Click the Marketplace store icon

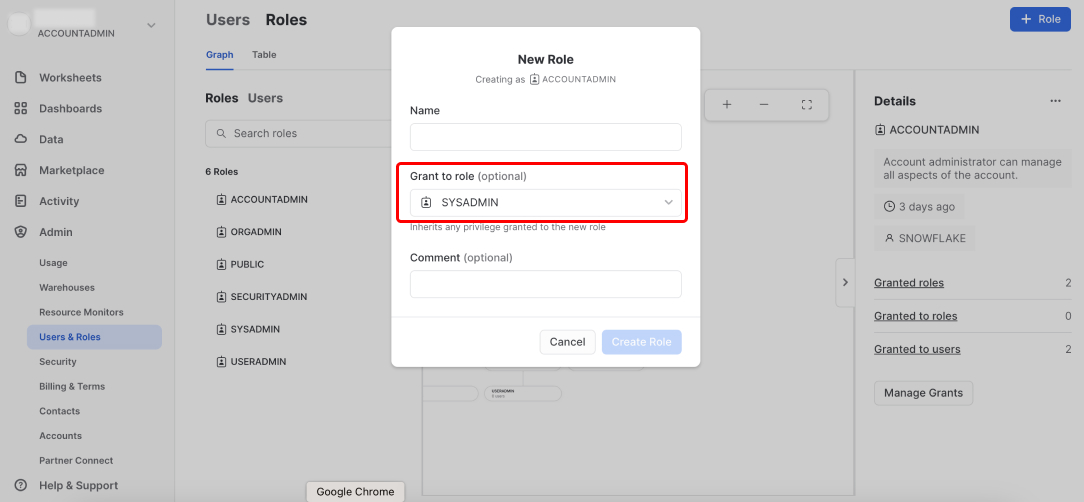click(20, 171)
